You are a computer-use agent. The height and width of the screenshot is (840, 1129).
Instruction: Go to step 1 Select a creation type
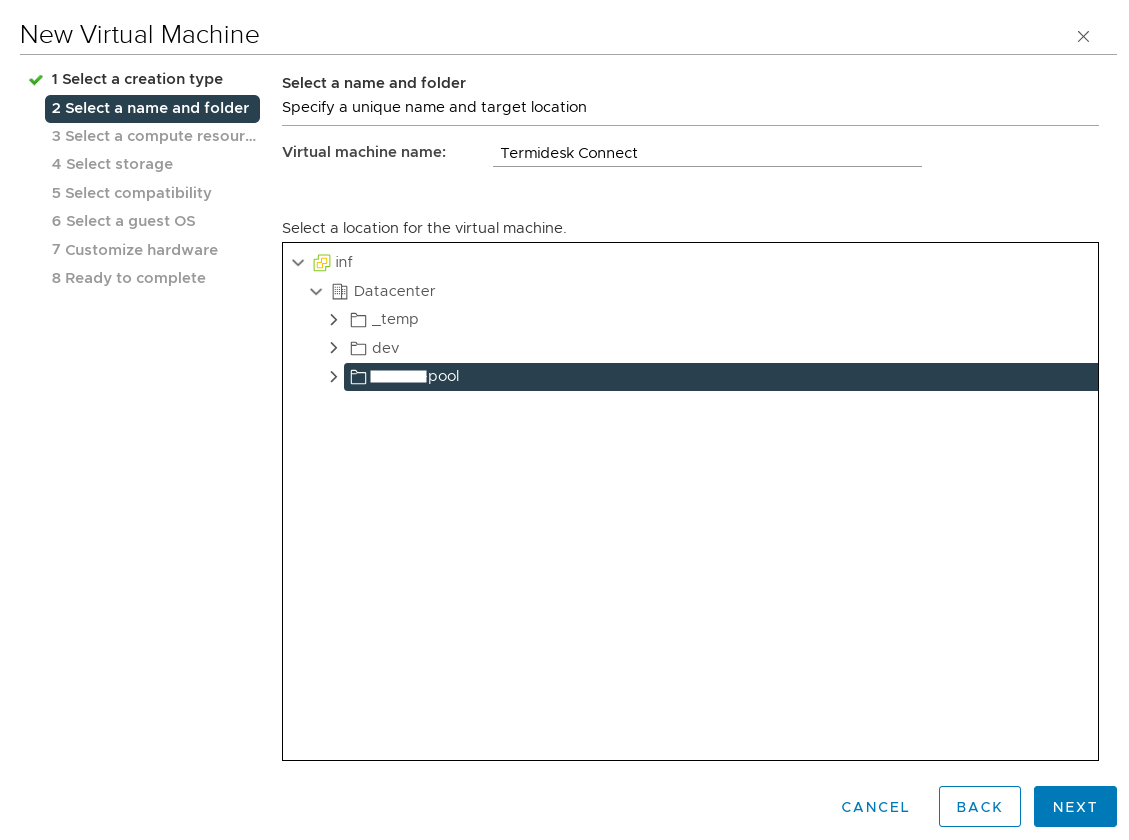pos(137,79)
